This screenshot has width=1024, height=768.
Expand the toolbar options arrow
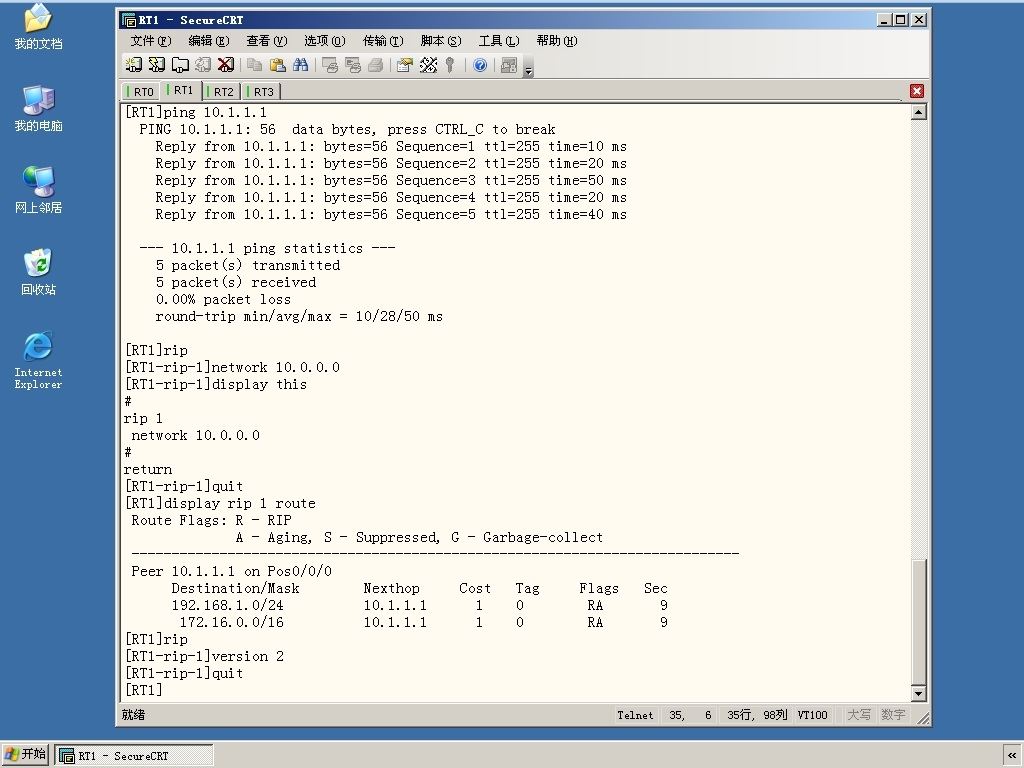click(x=529, y=69)
